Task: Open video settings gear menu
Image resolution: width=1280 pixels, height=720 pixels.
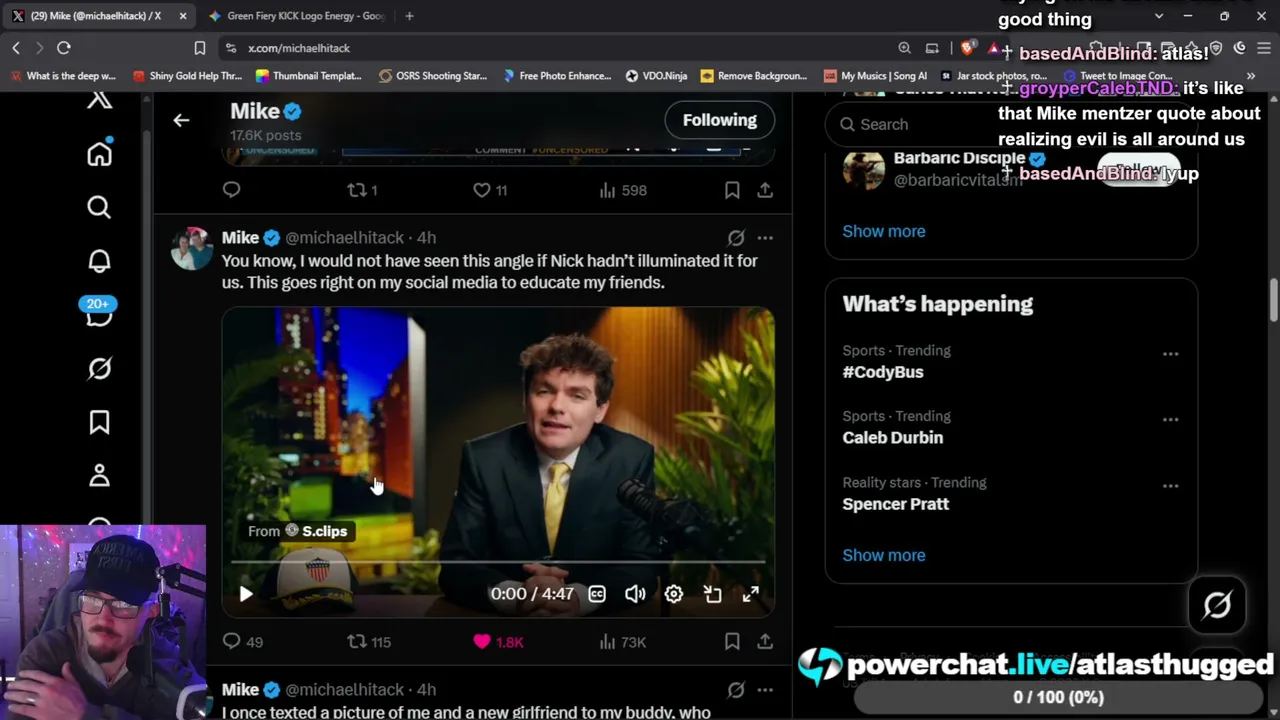Action: coord(674,594)
